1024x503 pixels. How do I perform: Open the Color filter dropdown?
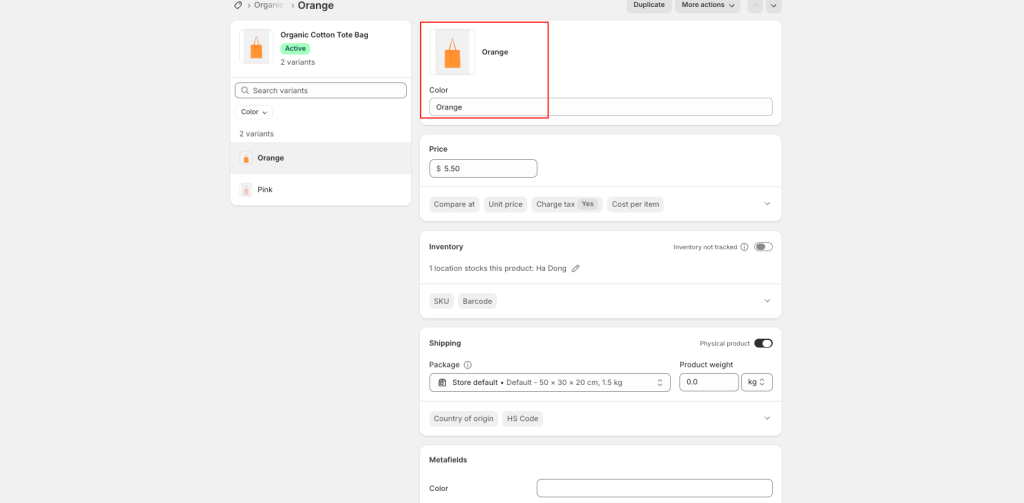point(254,112)
